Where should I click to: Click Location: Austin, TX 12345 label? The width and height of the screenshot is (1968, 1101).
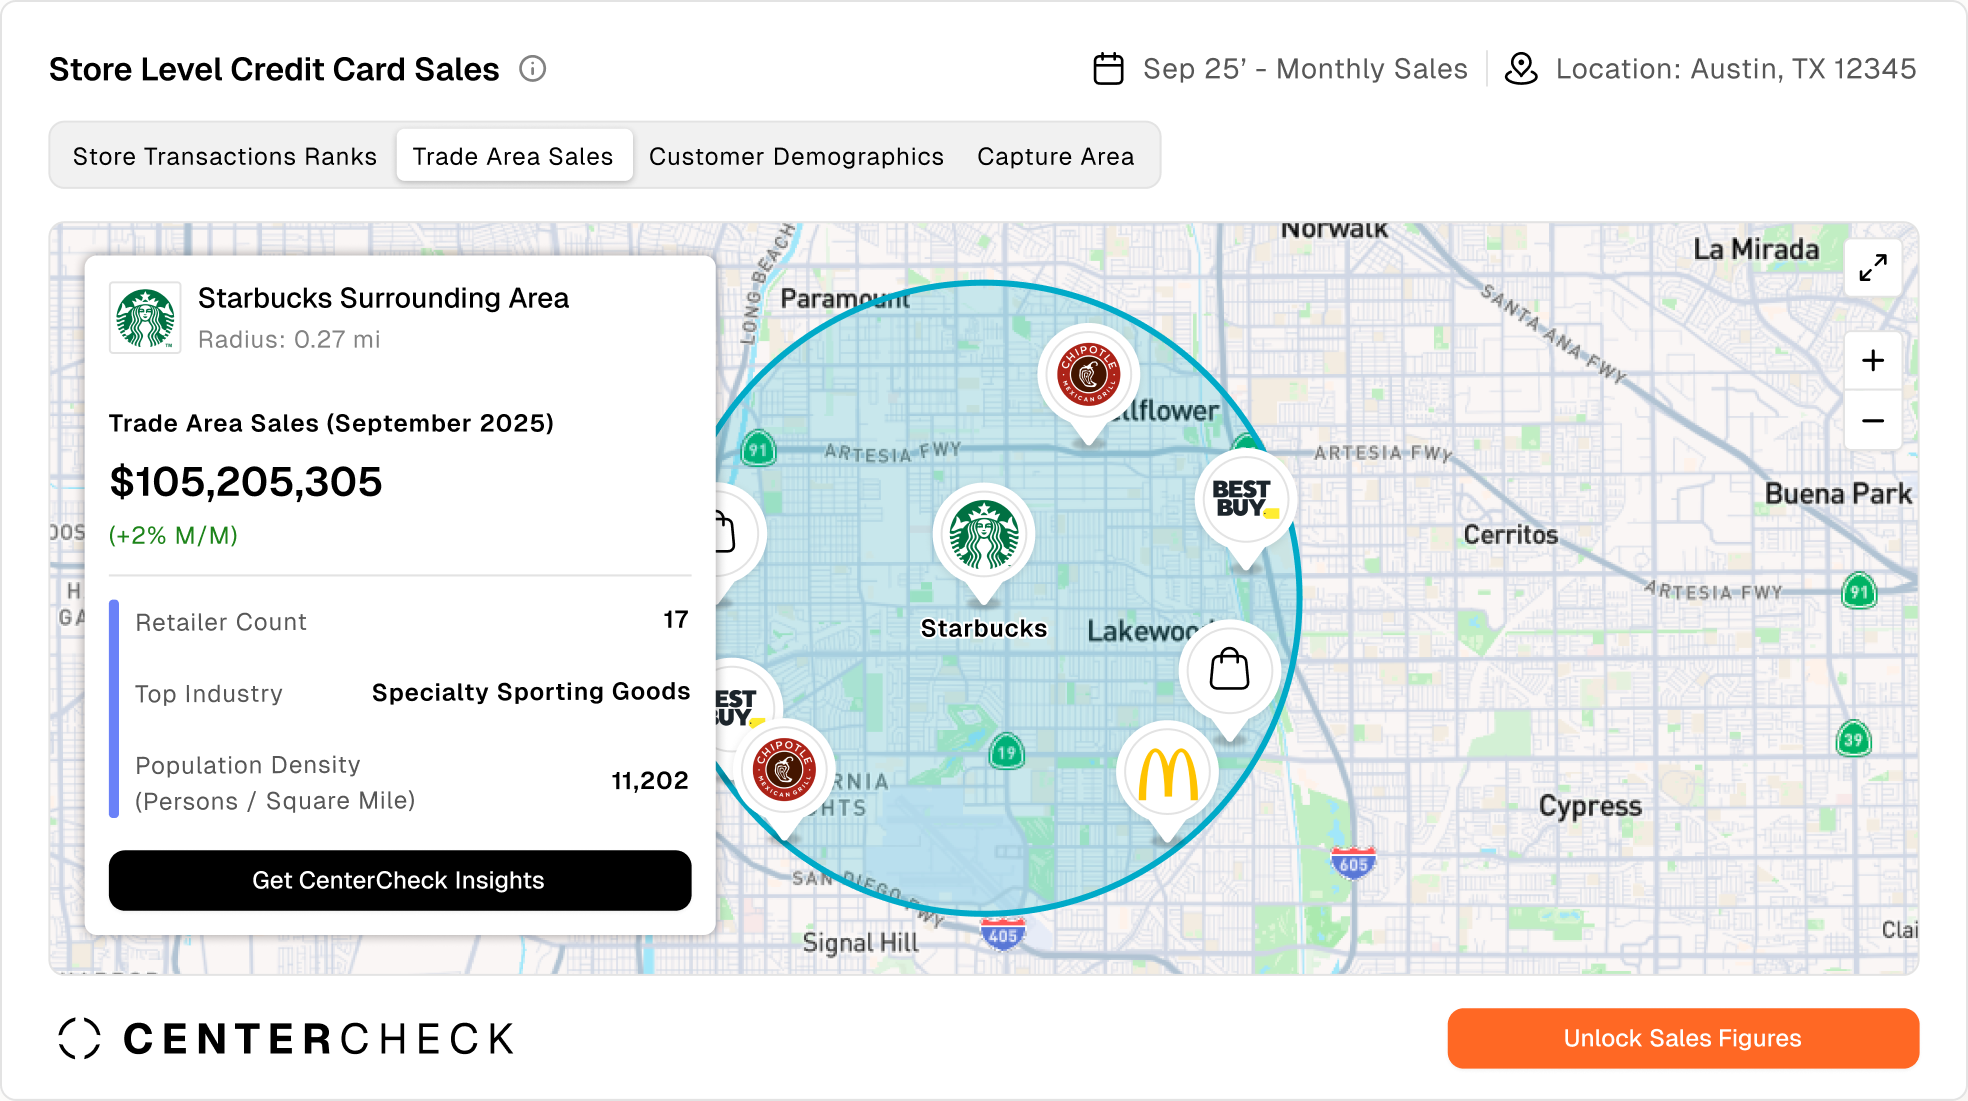click(1736, 69)
